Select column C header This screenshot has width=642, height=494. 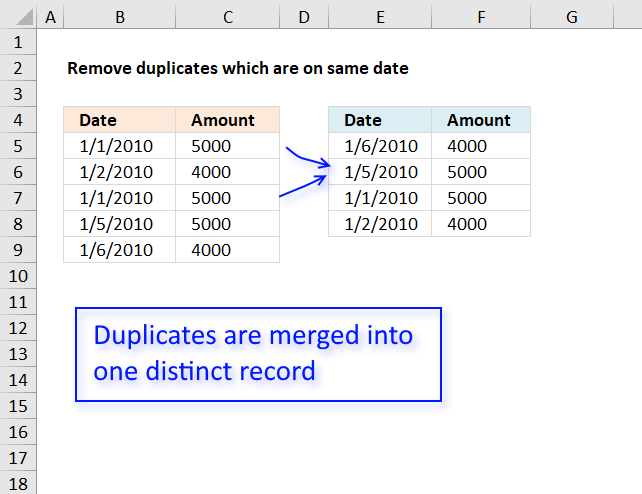click(x=228, y=17)
